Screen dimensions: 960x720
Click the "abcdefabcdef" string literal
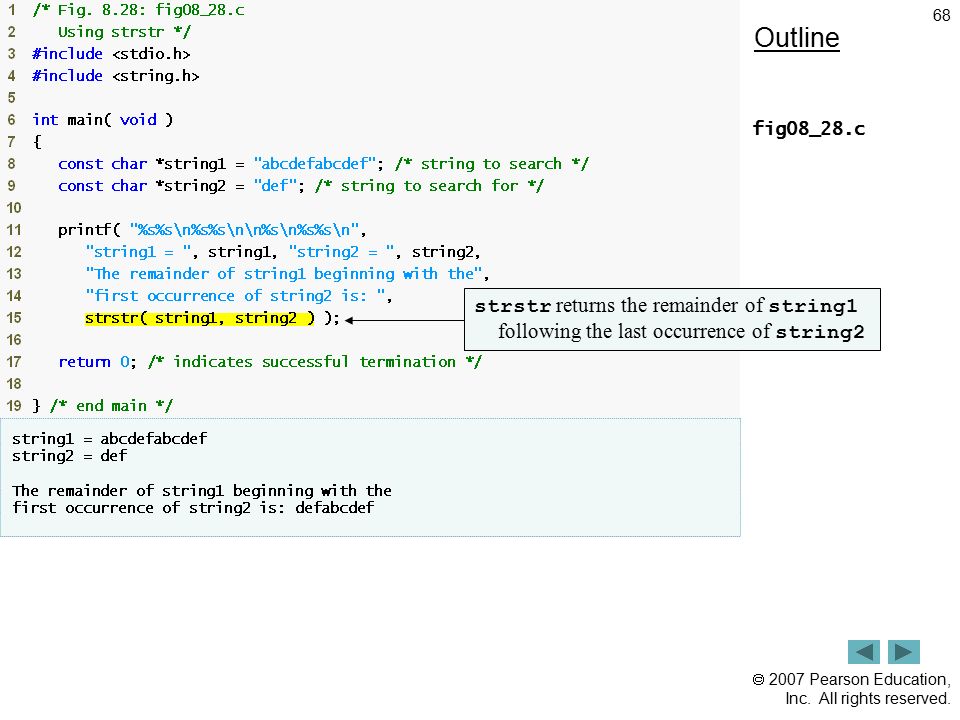[314, 164]
